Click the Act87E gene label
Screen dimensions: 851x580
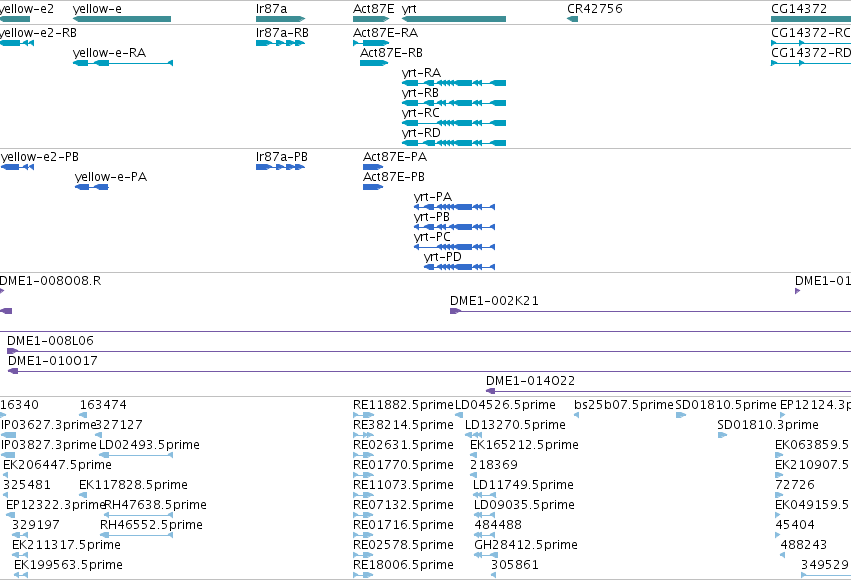(373, 9)
